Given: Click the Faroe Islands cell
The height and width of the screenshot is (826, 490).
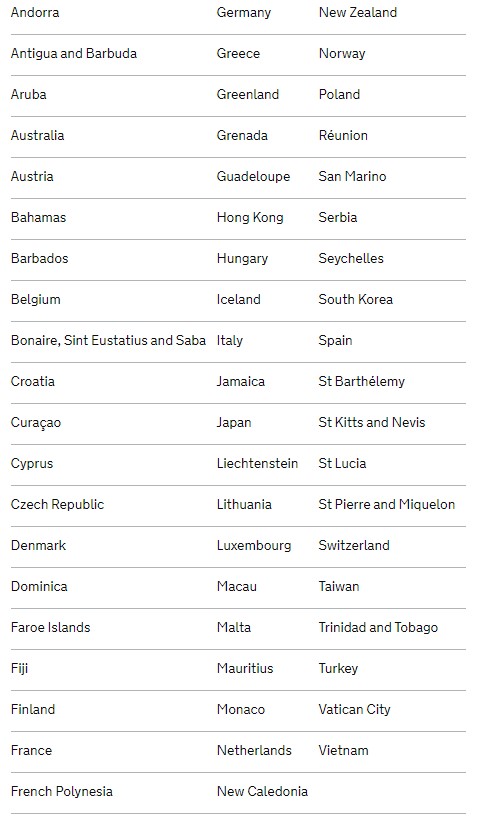Looking at the screenshot, I should coord(51,627).
